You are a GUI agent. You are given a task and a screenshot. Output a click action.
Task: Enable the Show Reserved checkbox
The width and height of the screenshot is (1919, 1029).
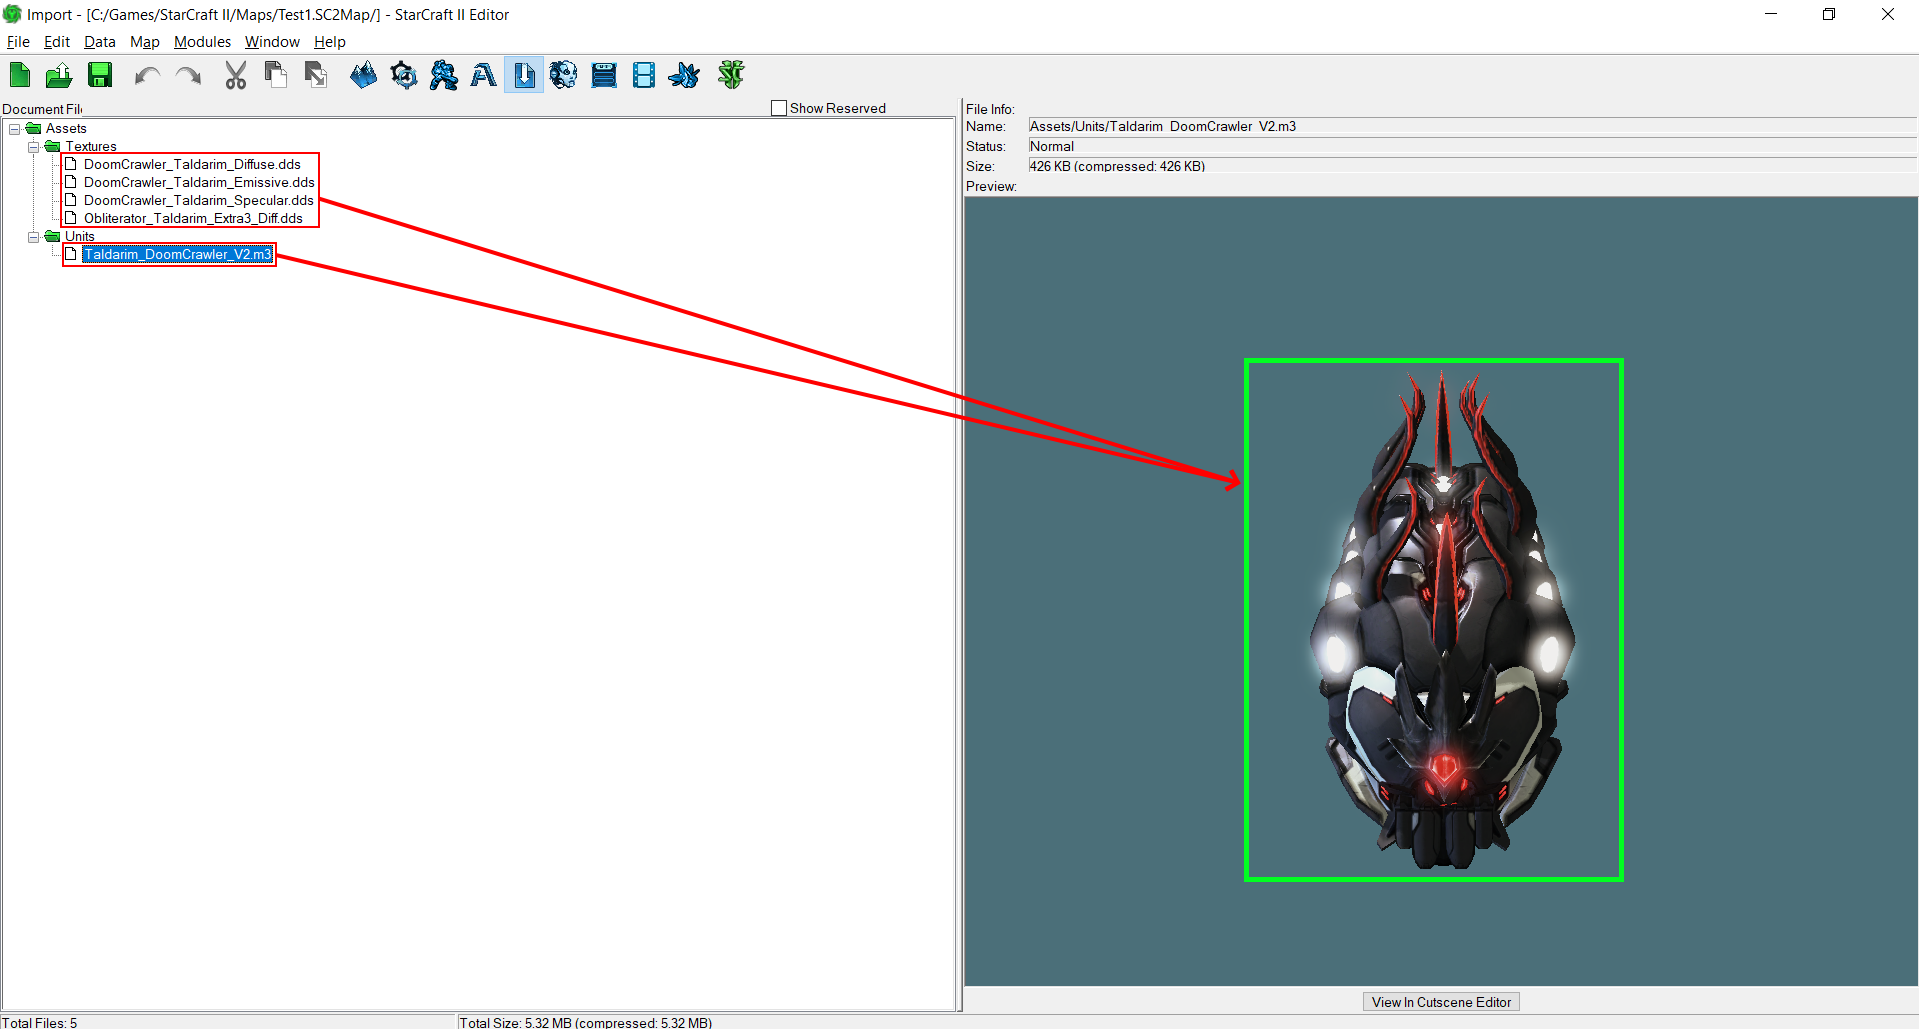[x=779, y=108]
